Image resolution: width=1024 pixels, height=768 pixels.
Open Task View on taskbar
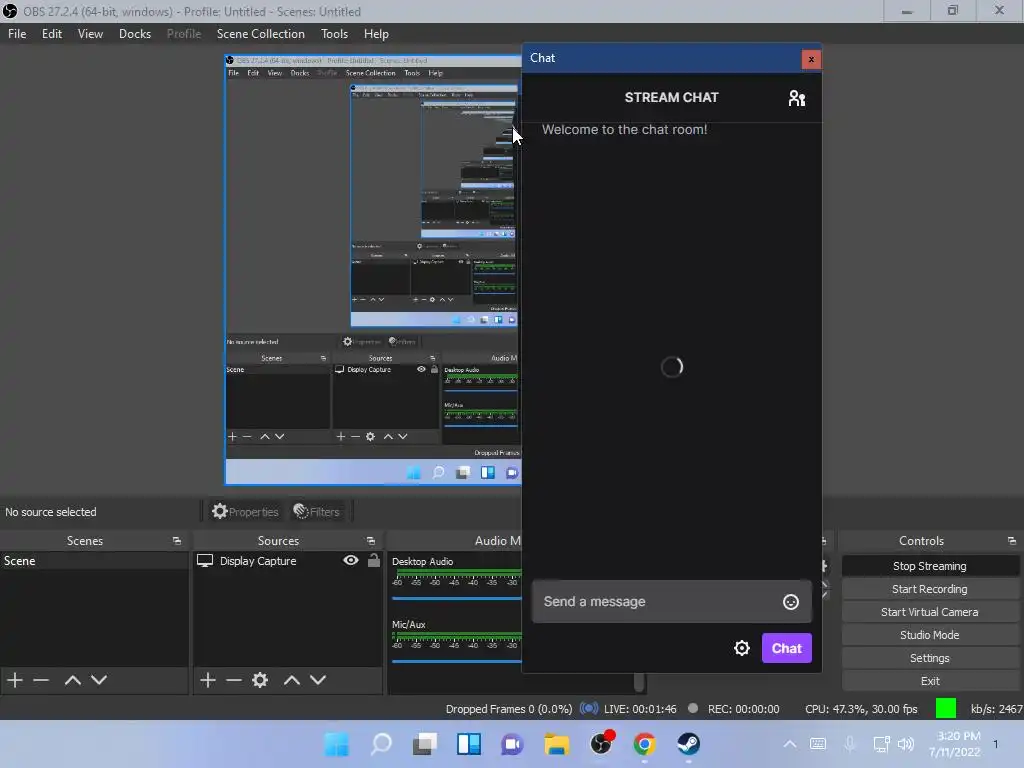(x=424, y=744)
